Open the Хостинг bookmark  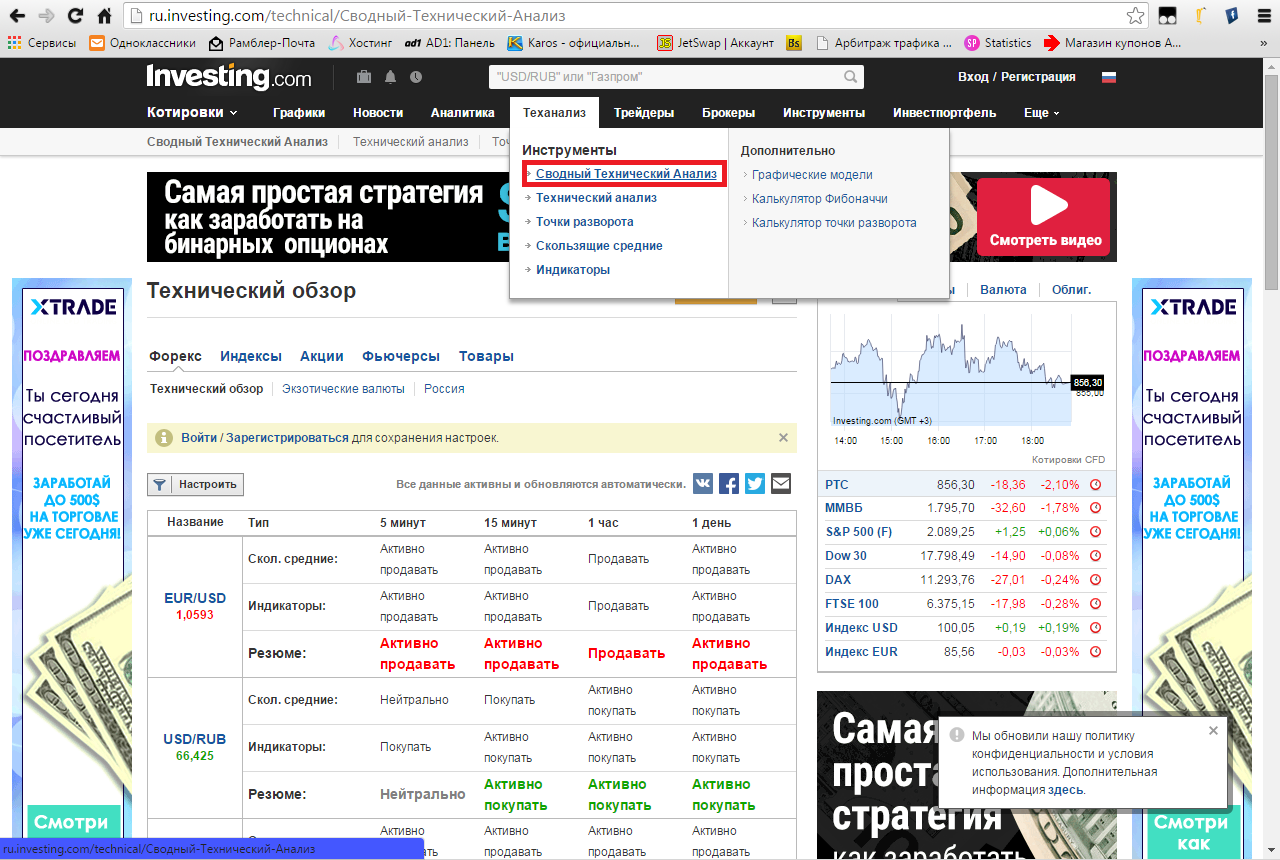point(360,43)
